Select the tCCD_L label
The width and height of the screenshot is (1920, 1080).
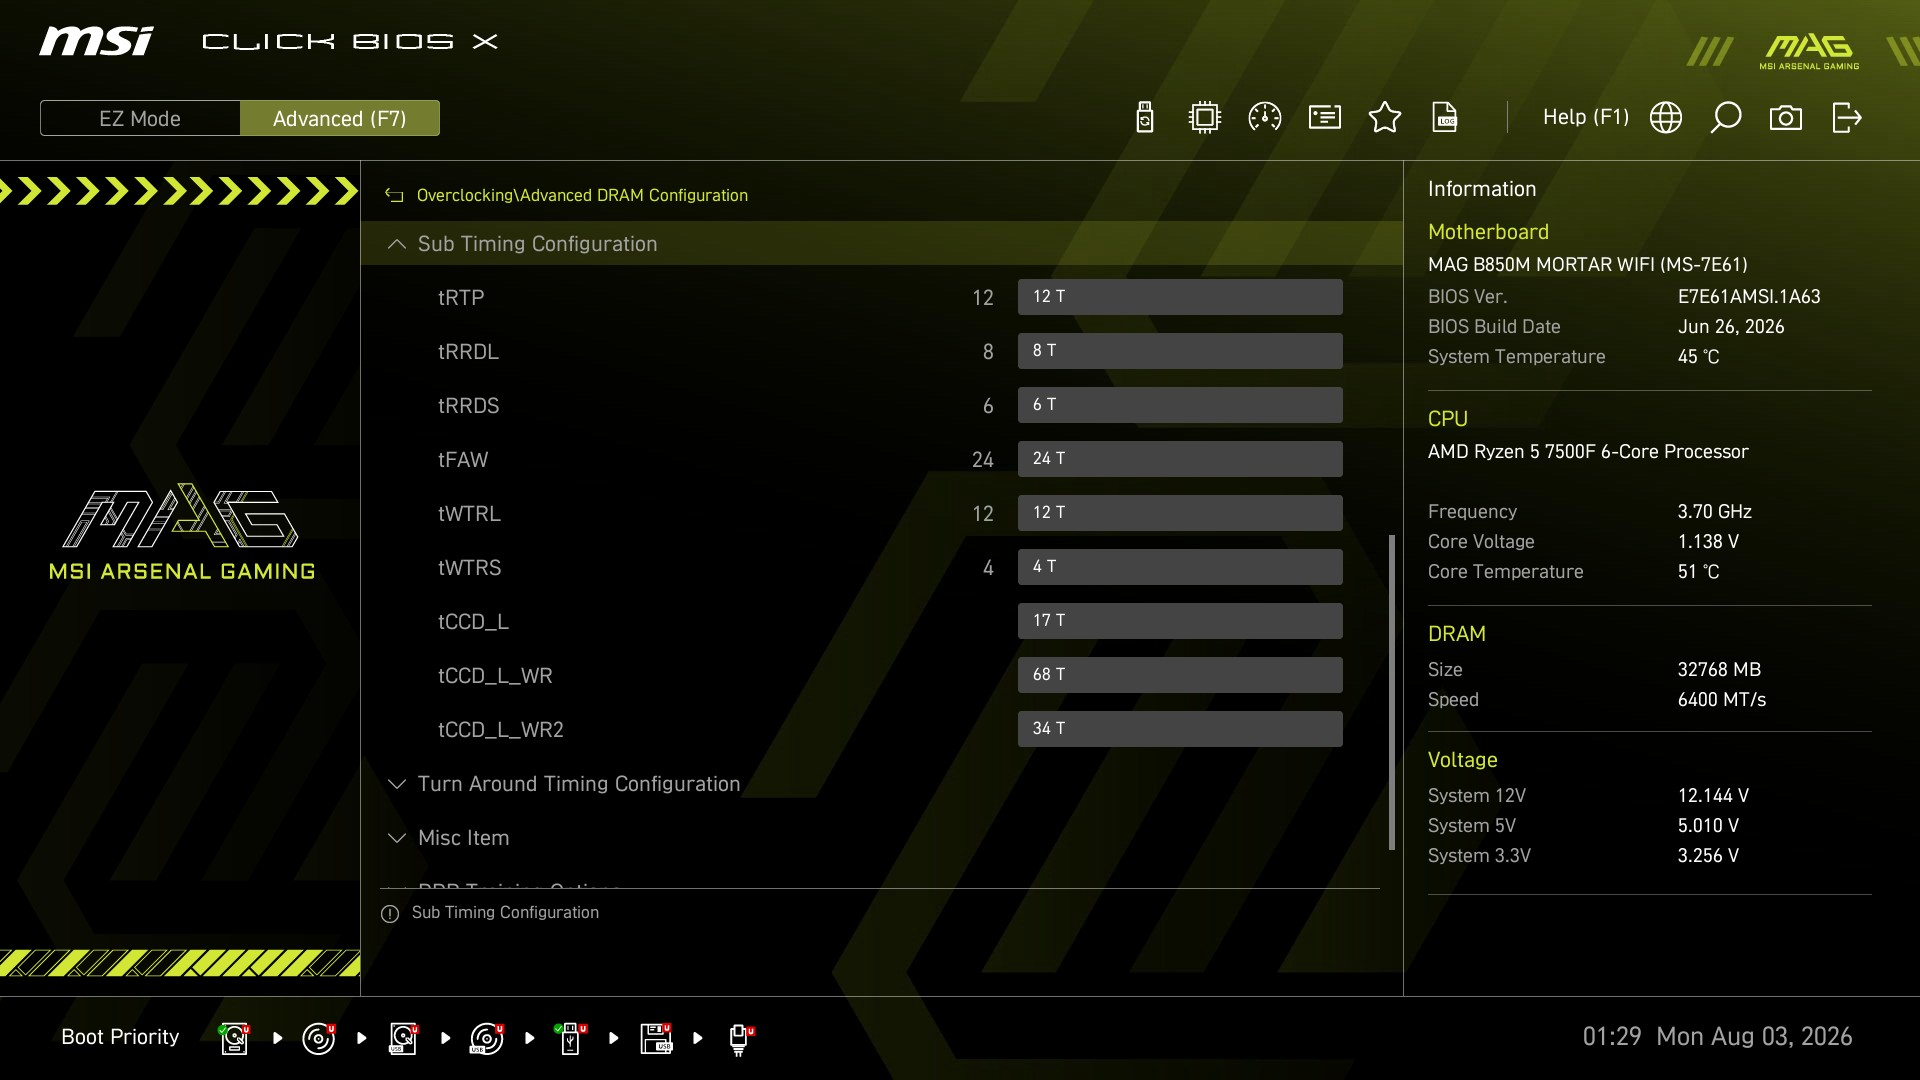click(x=473, y=622)
